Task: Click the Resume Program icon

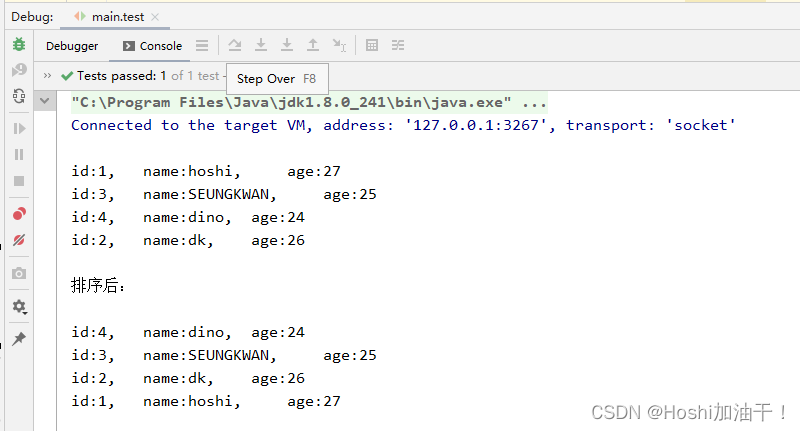Action: (x=19, y=129)
